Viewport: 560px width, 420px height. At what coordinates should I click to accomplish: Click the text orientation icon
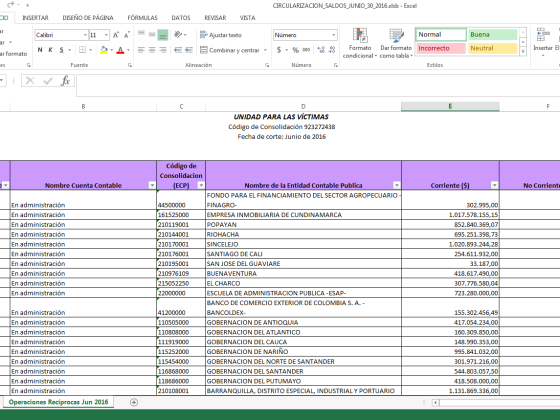pos(178,35)
